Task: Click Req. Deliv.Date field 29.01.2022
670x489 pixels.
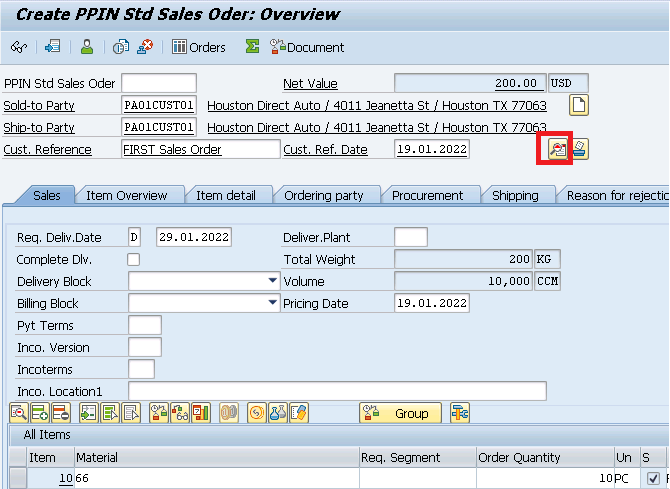Action: 194,237
